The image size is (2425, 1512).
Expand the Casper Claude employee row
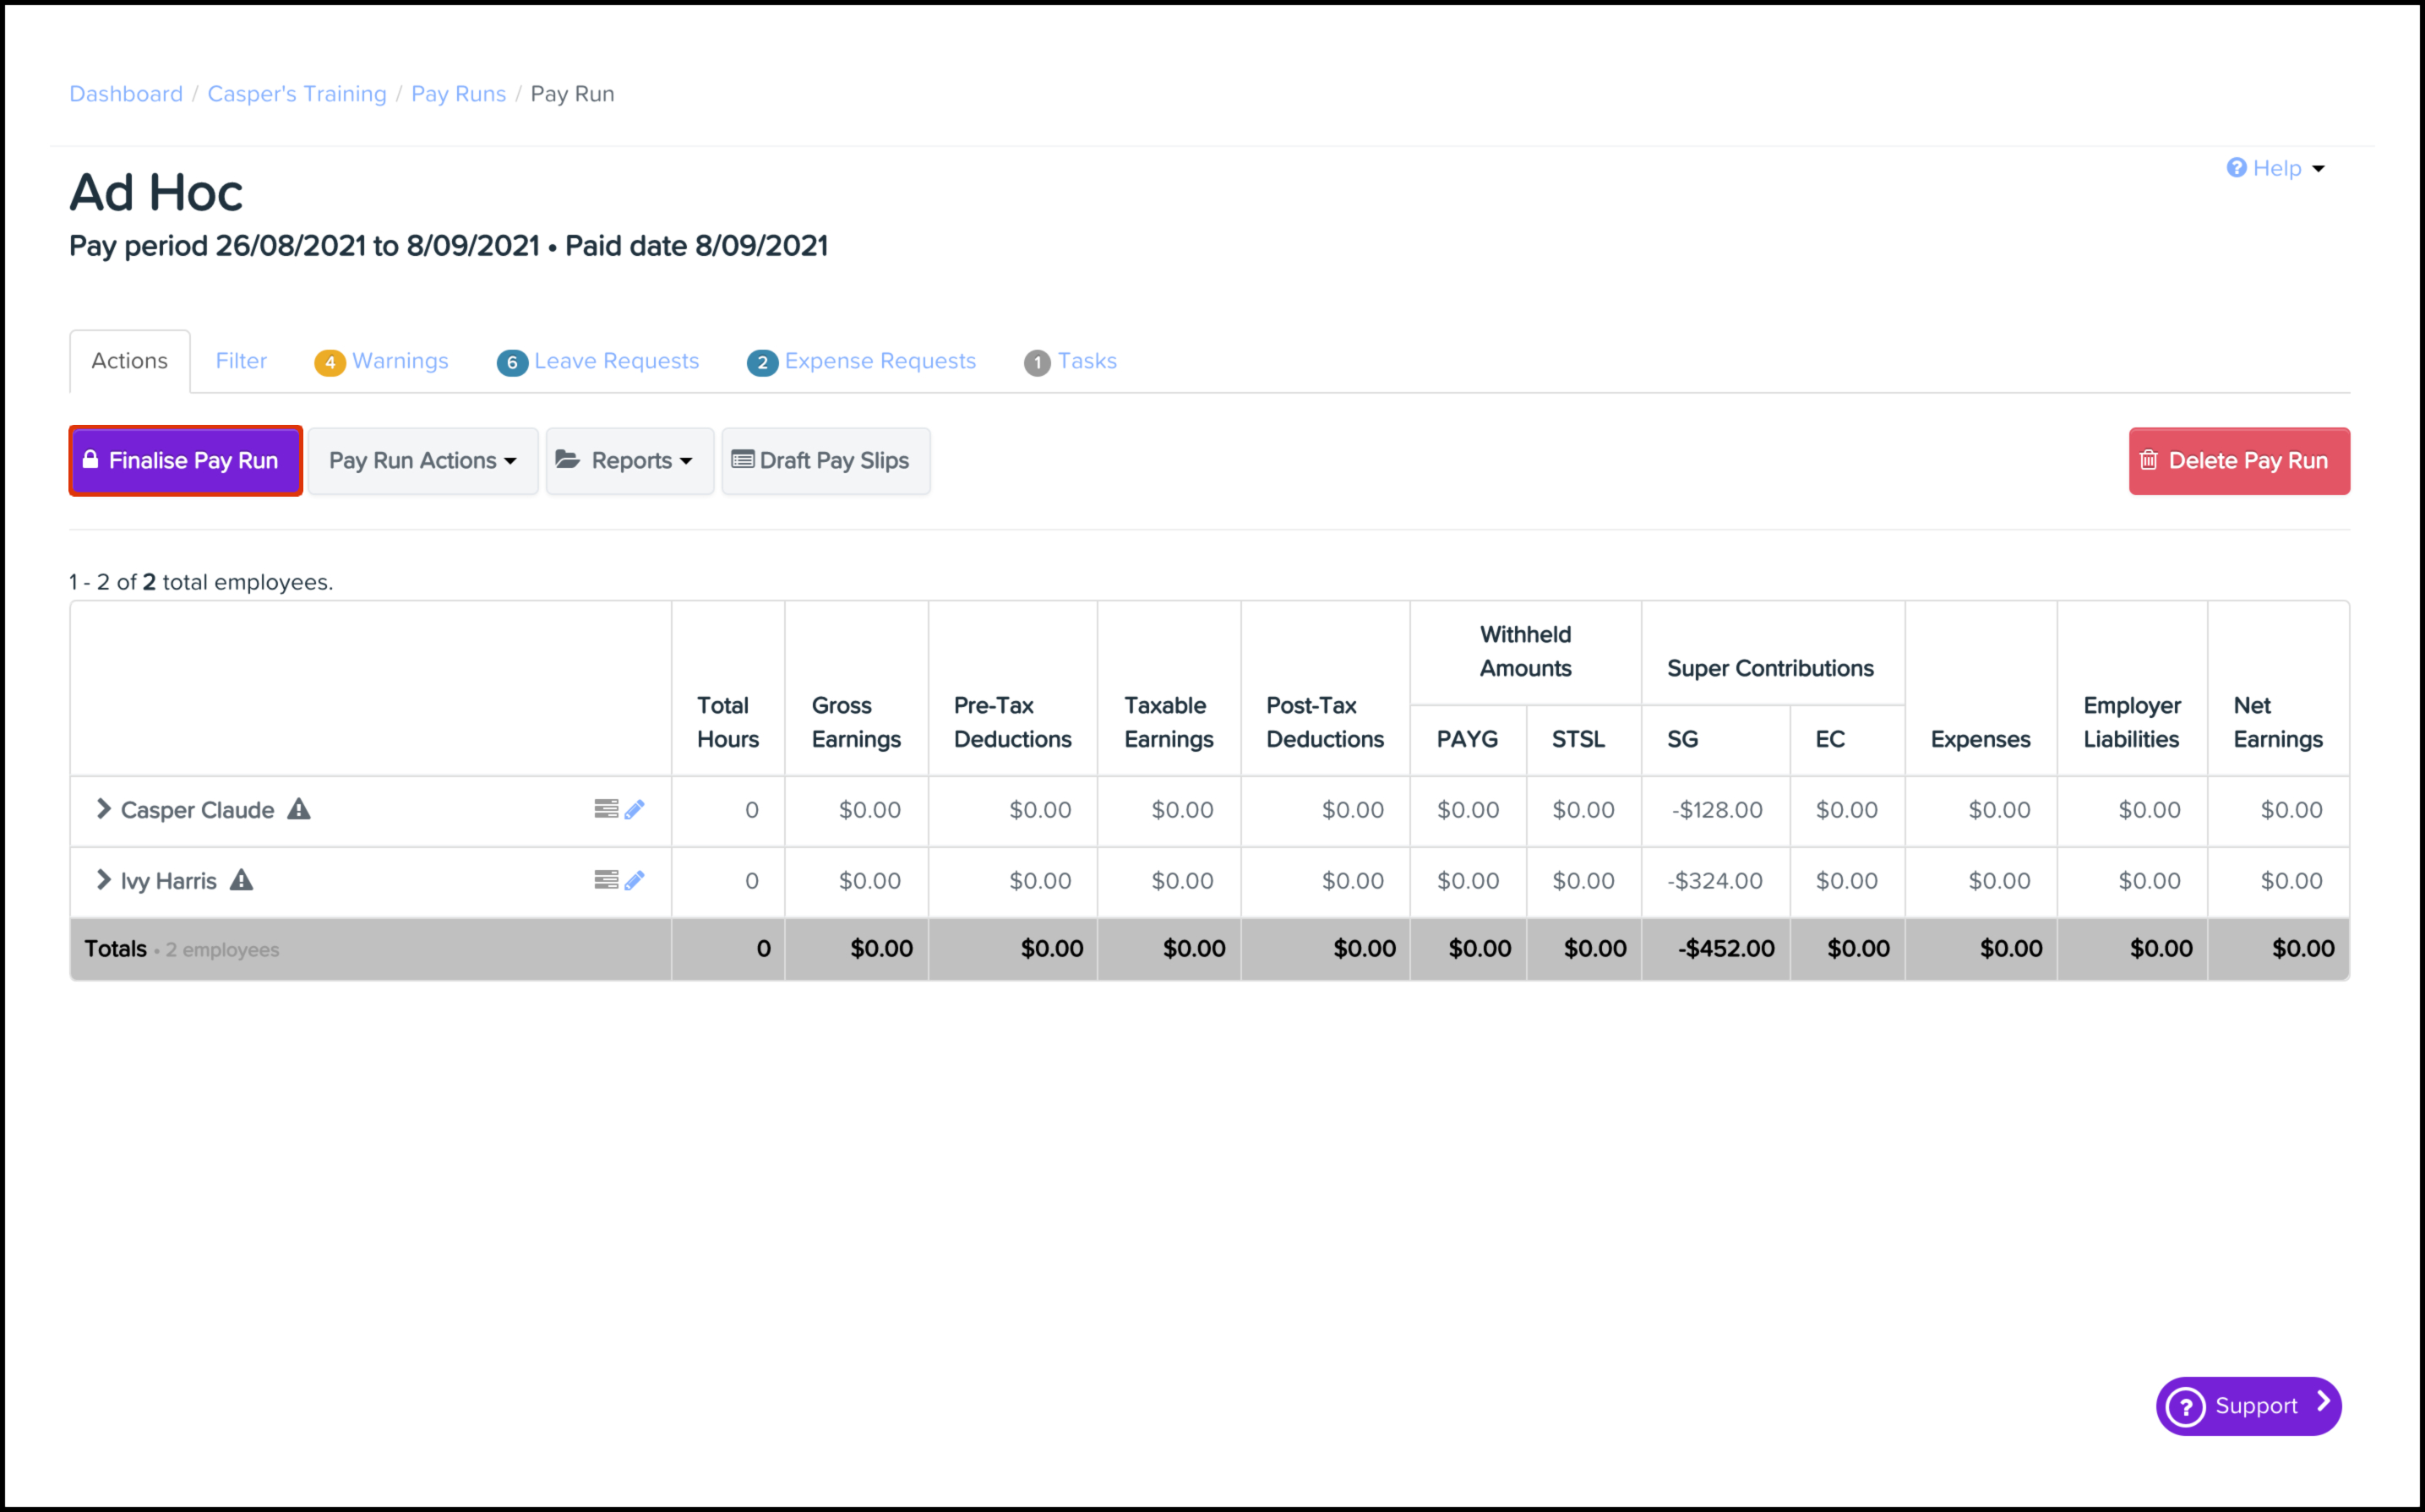[103, 809]
